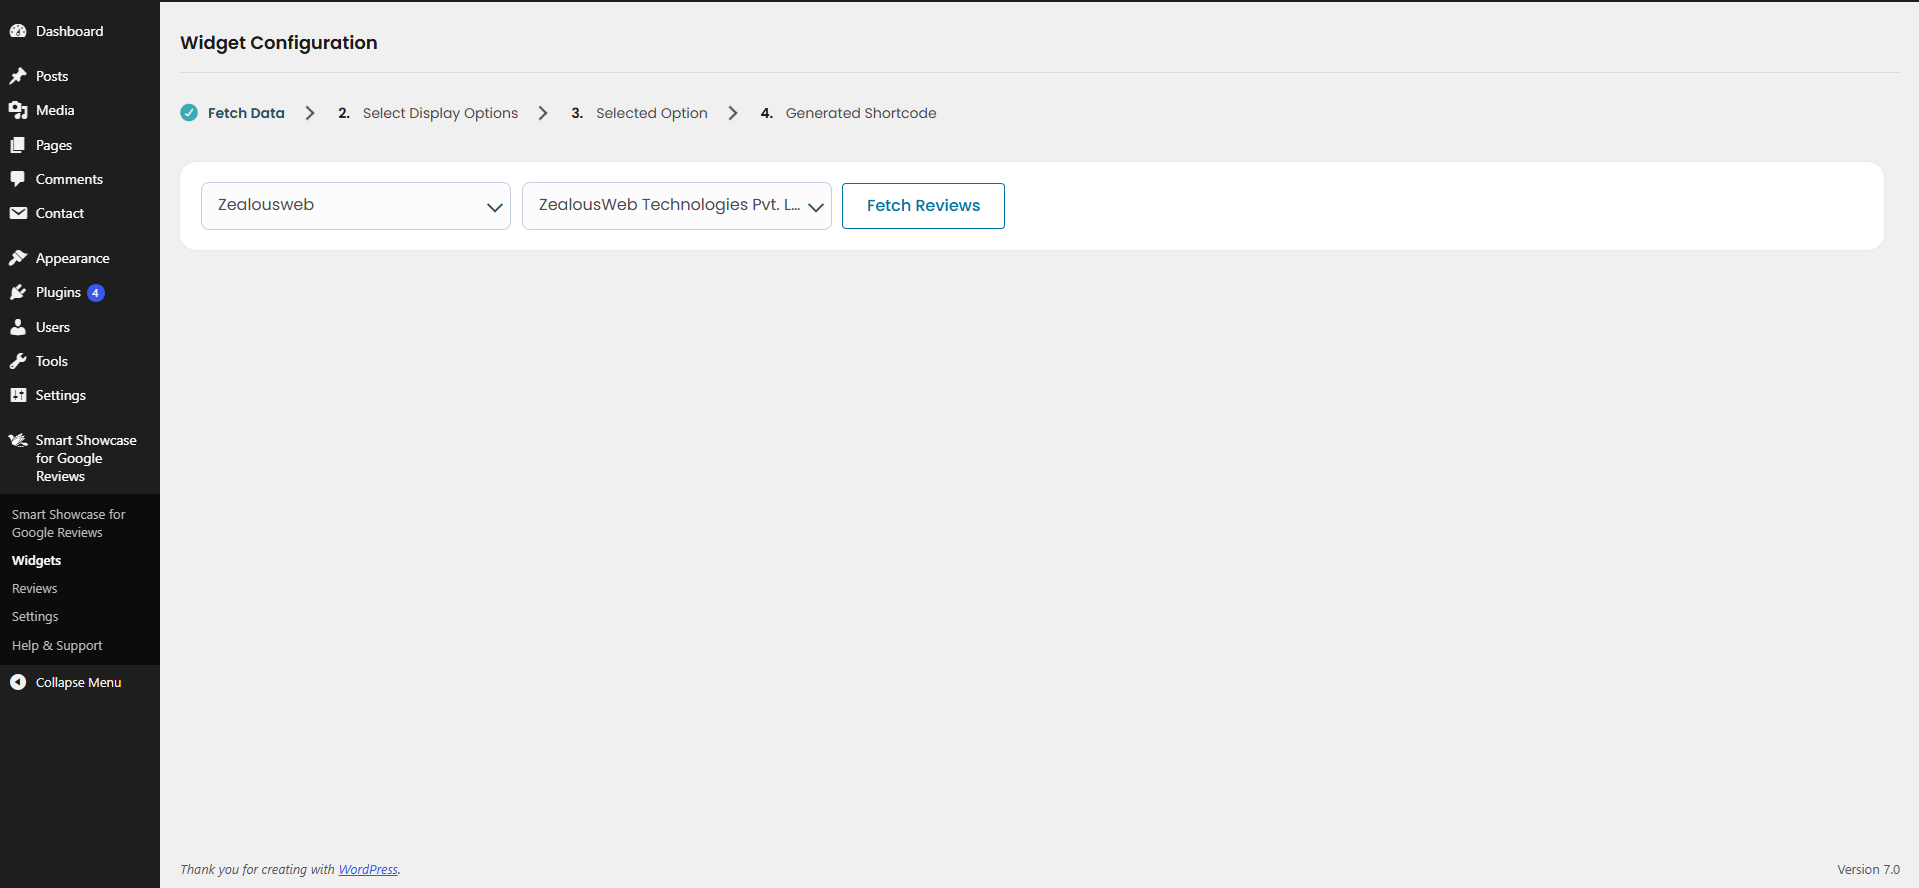Open the Pages menu
This screenshot has height=888, width=1919.
pos(80,145)
